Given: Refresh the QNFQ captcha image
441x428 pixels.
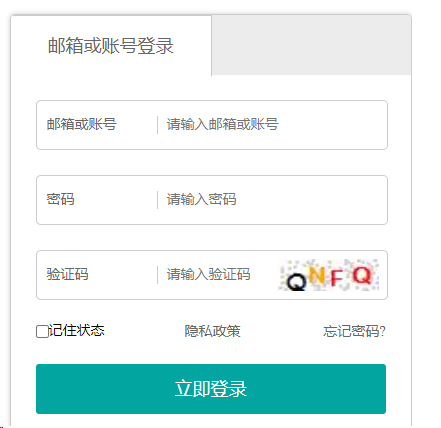Looking at the screenshot, I should (329, 275).
